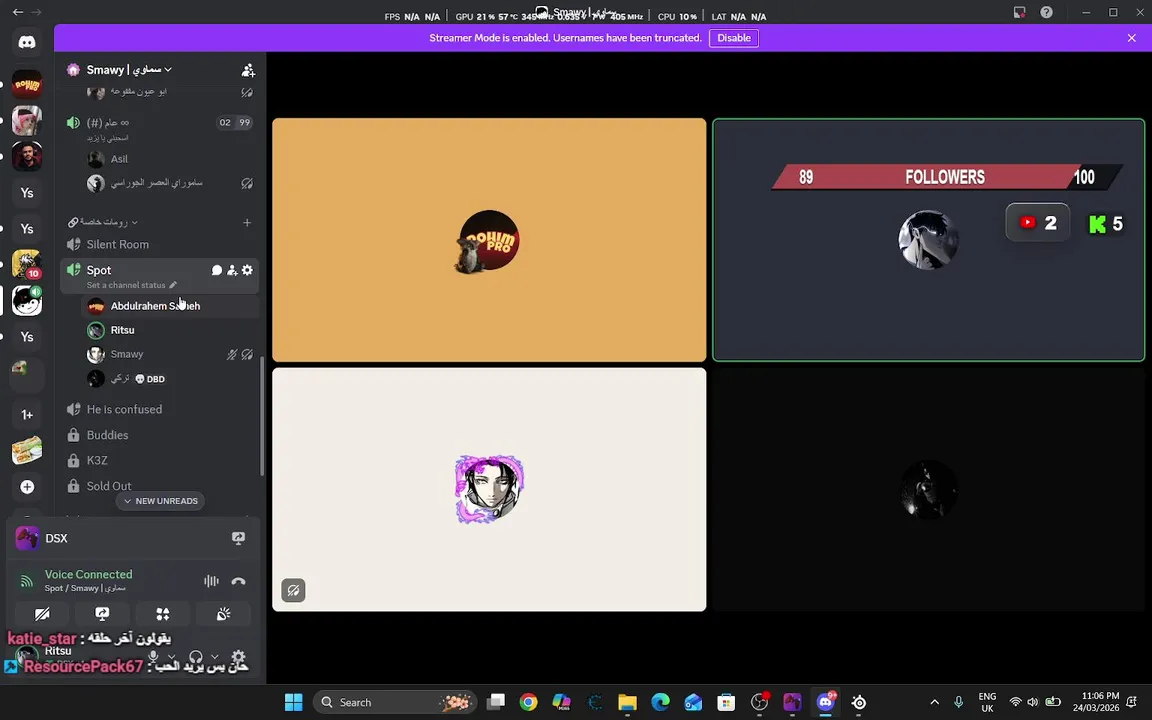Open microphone input options chevron
The image size is (1152, 720).
[x=171, y=657]
